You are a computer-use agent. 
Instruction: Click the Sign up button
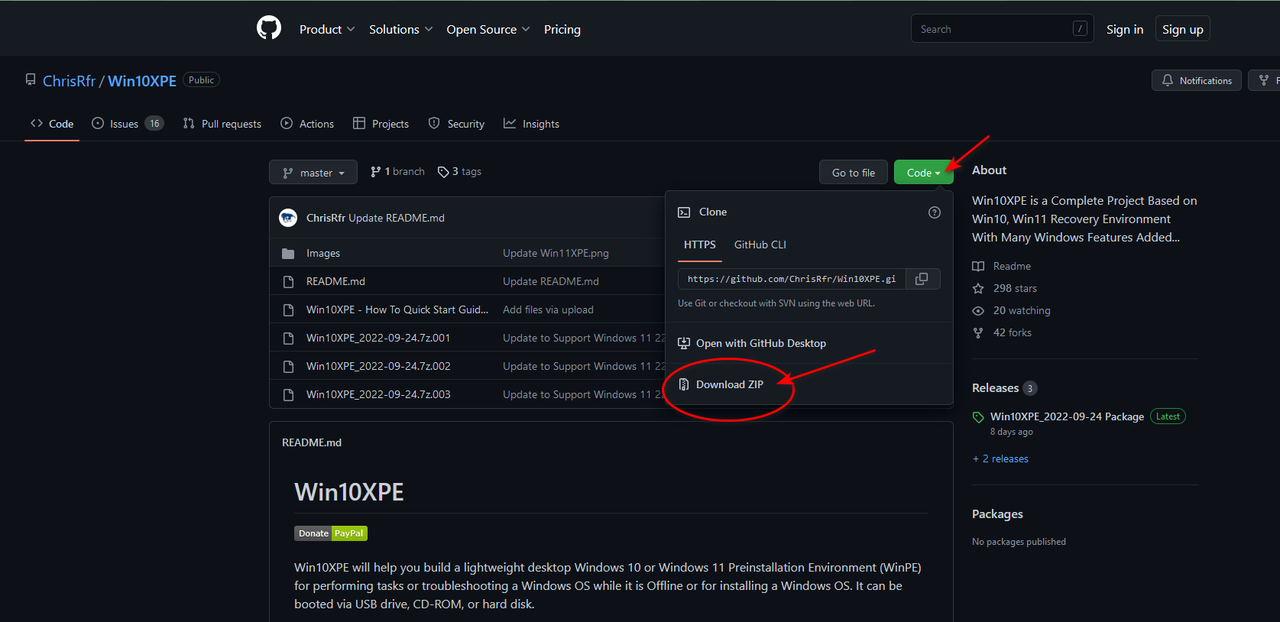pos(1183,29)
